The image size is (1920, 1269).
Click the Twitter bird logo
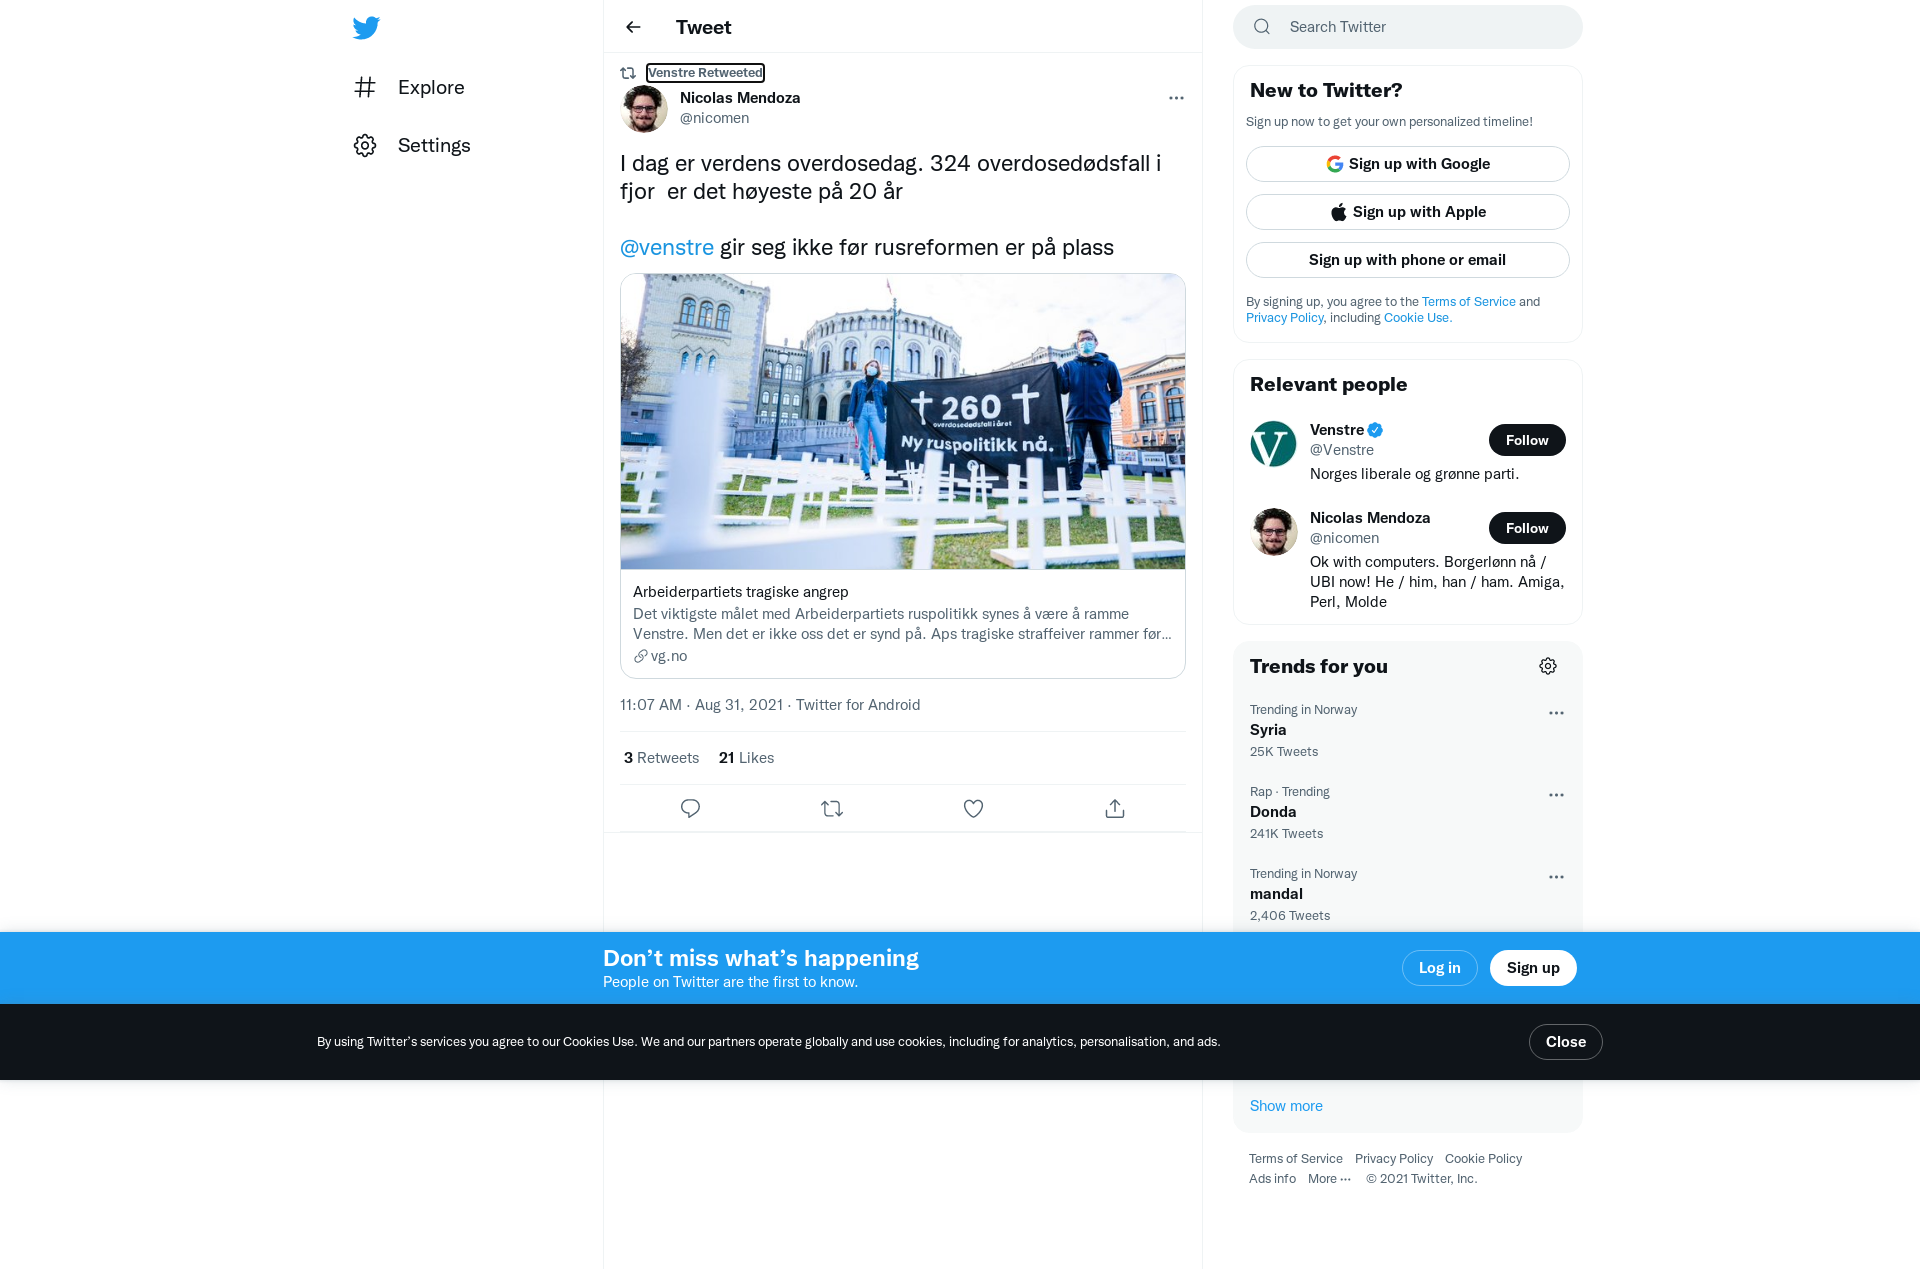coord(366,27)
